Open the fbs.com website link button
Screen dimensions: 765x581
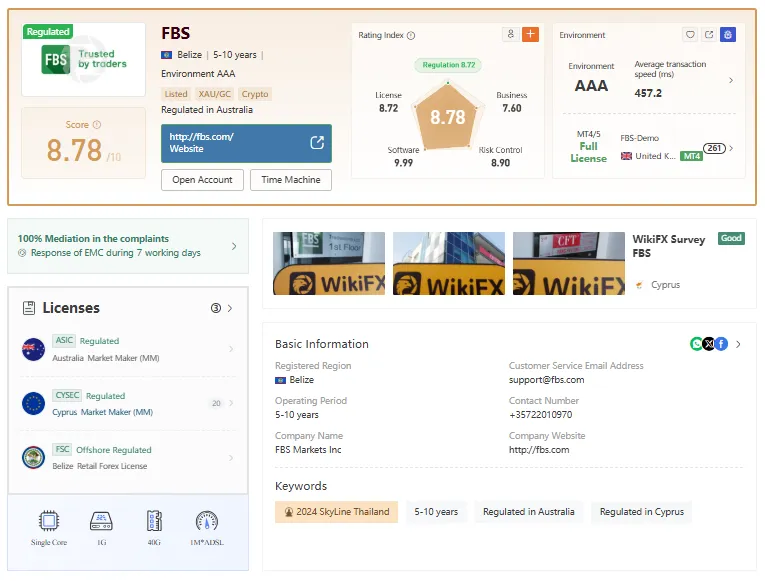(246, 143)
